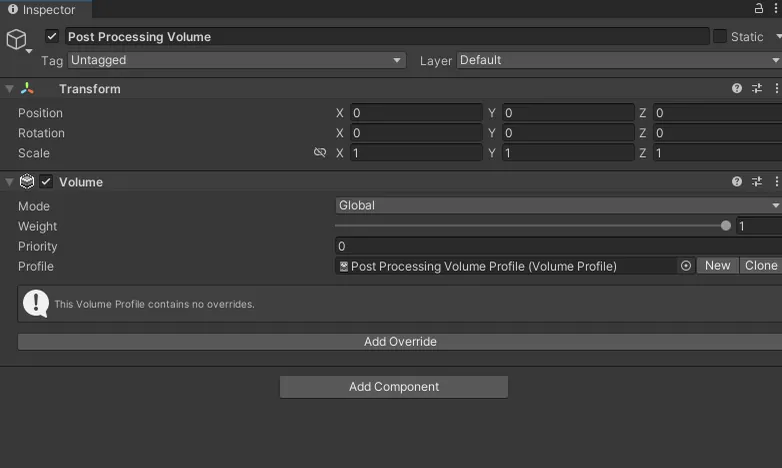Collapse the Transform component foldout

click(9, 89)
